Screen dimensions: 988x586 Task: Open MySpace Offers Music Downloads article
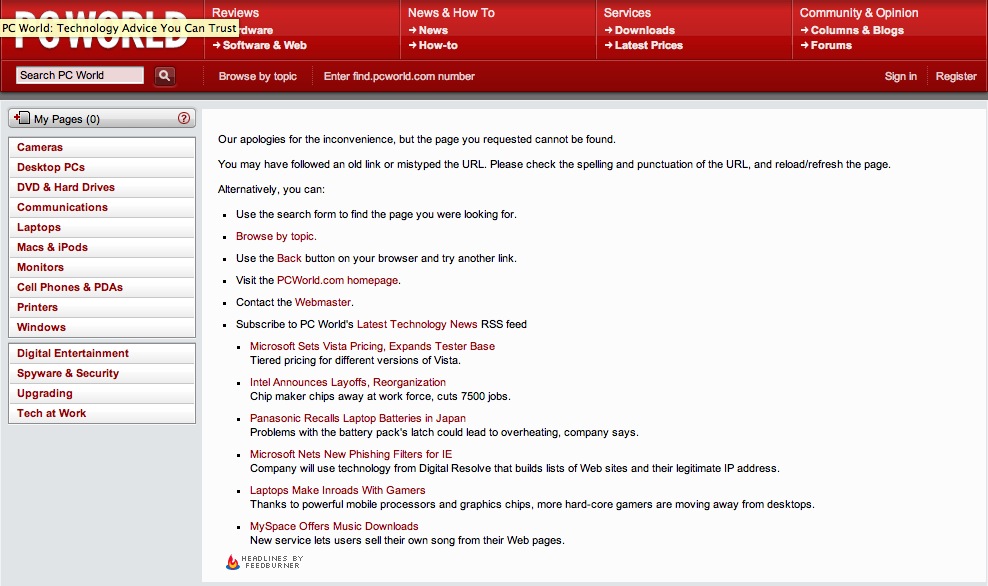[x=334, y=526]
